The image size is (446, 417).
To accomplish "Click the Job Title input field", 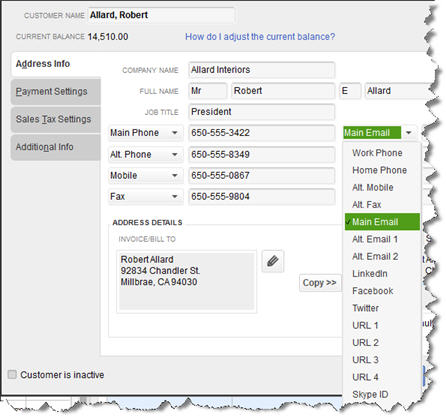I will click(x=261, y=112).
